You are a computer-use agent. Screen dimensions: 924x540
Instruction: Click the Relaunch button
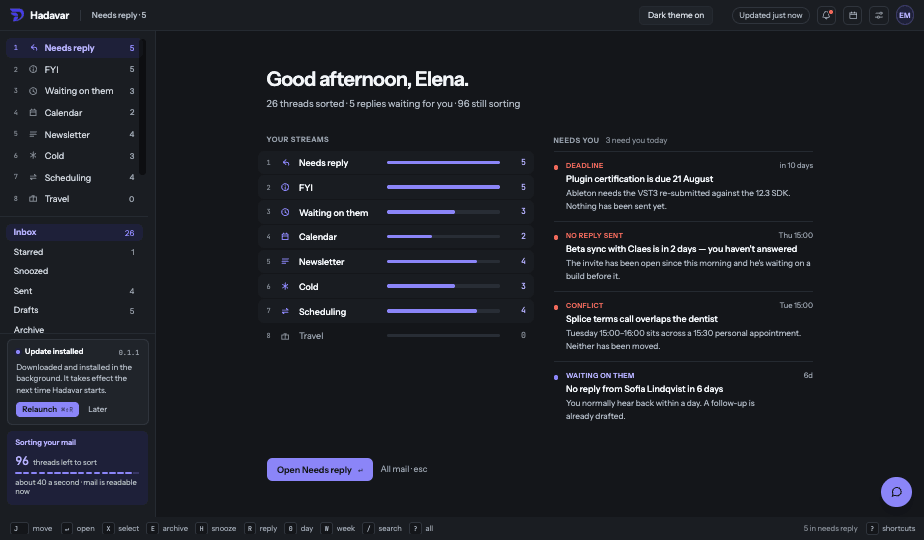[x=47, y=409]
